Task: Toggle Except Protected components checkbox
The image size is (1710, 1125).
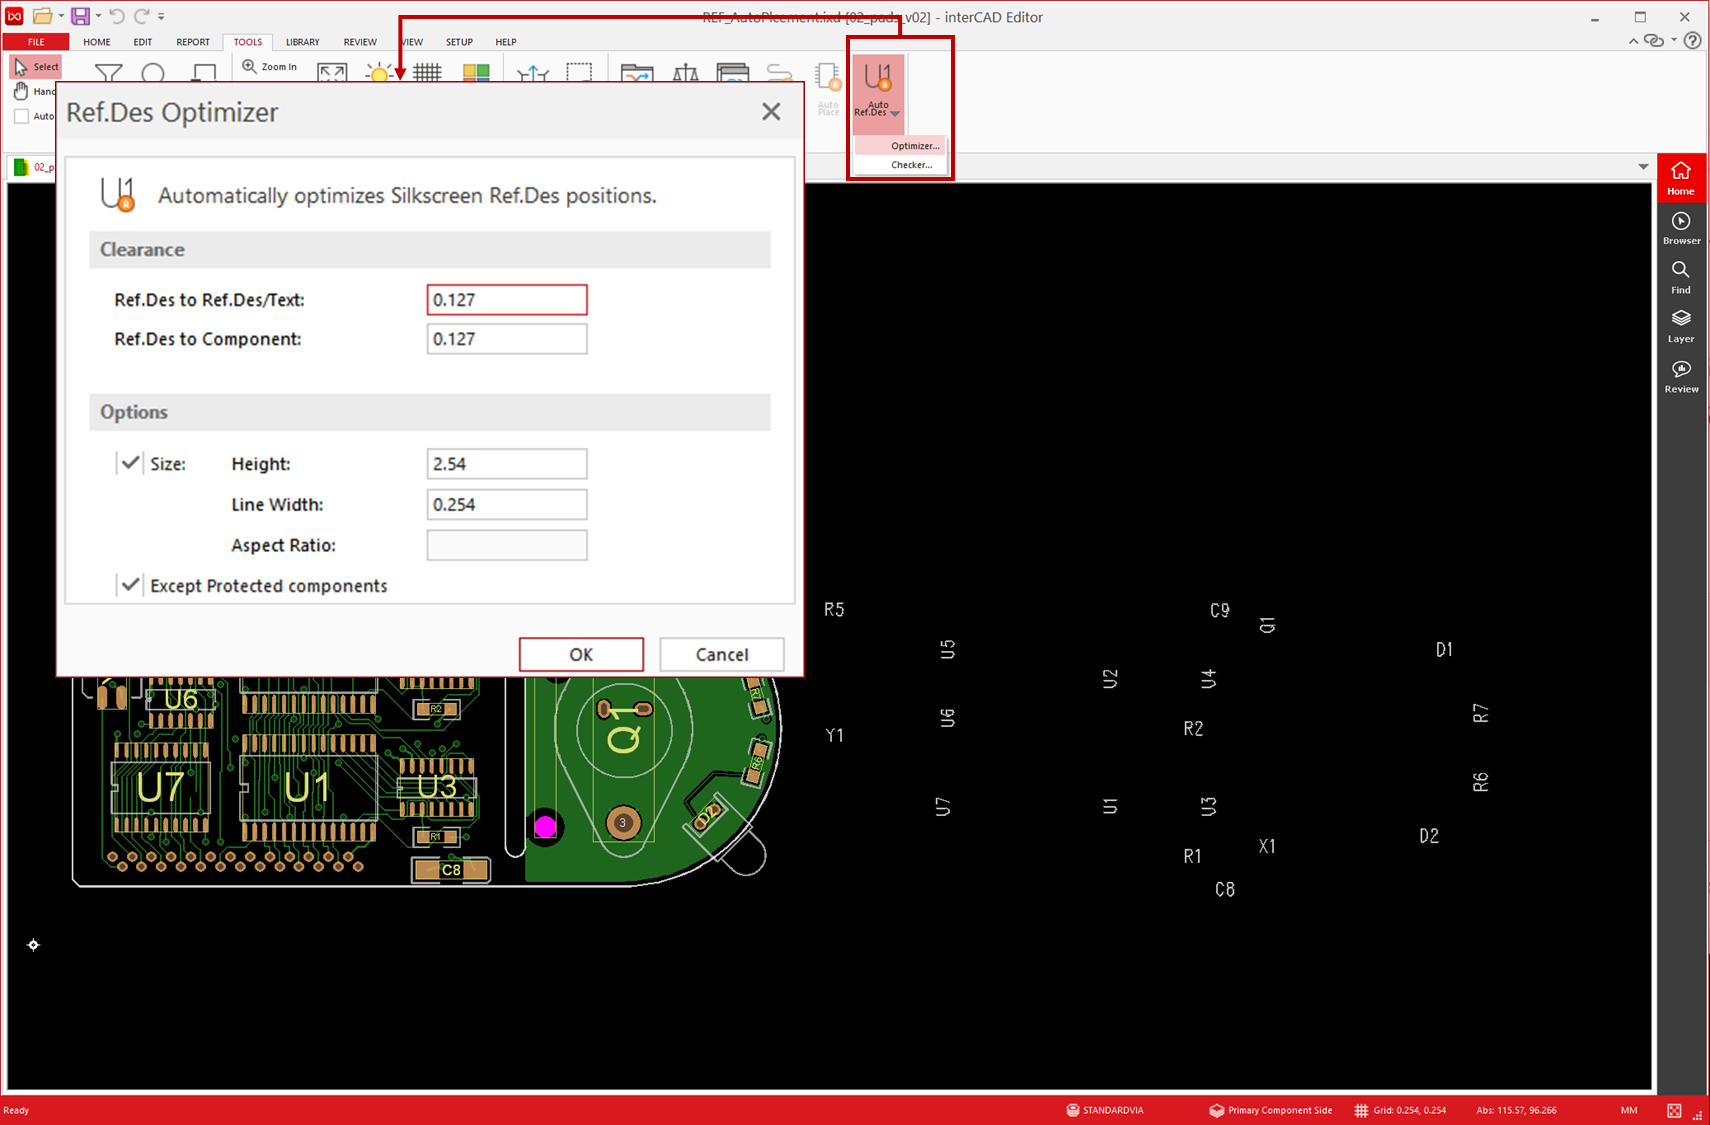Action: click(130, 585)
